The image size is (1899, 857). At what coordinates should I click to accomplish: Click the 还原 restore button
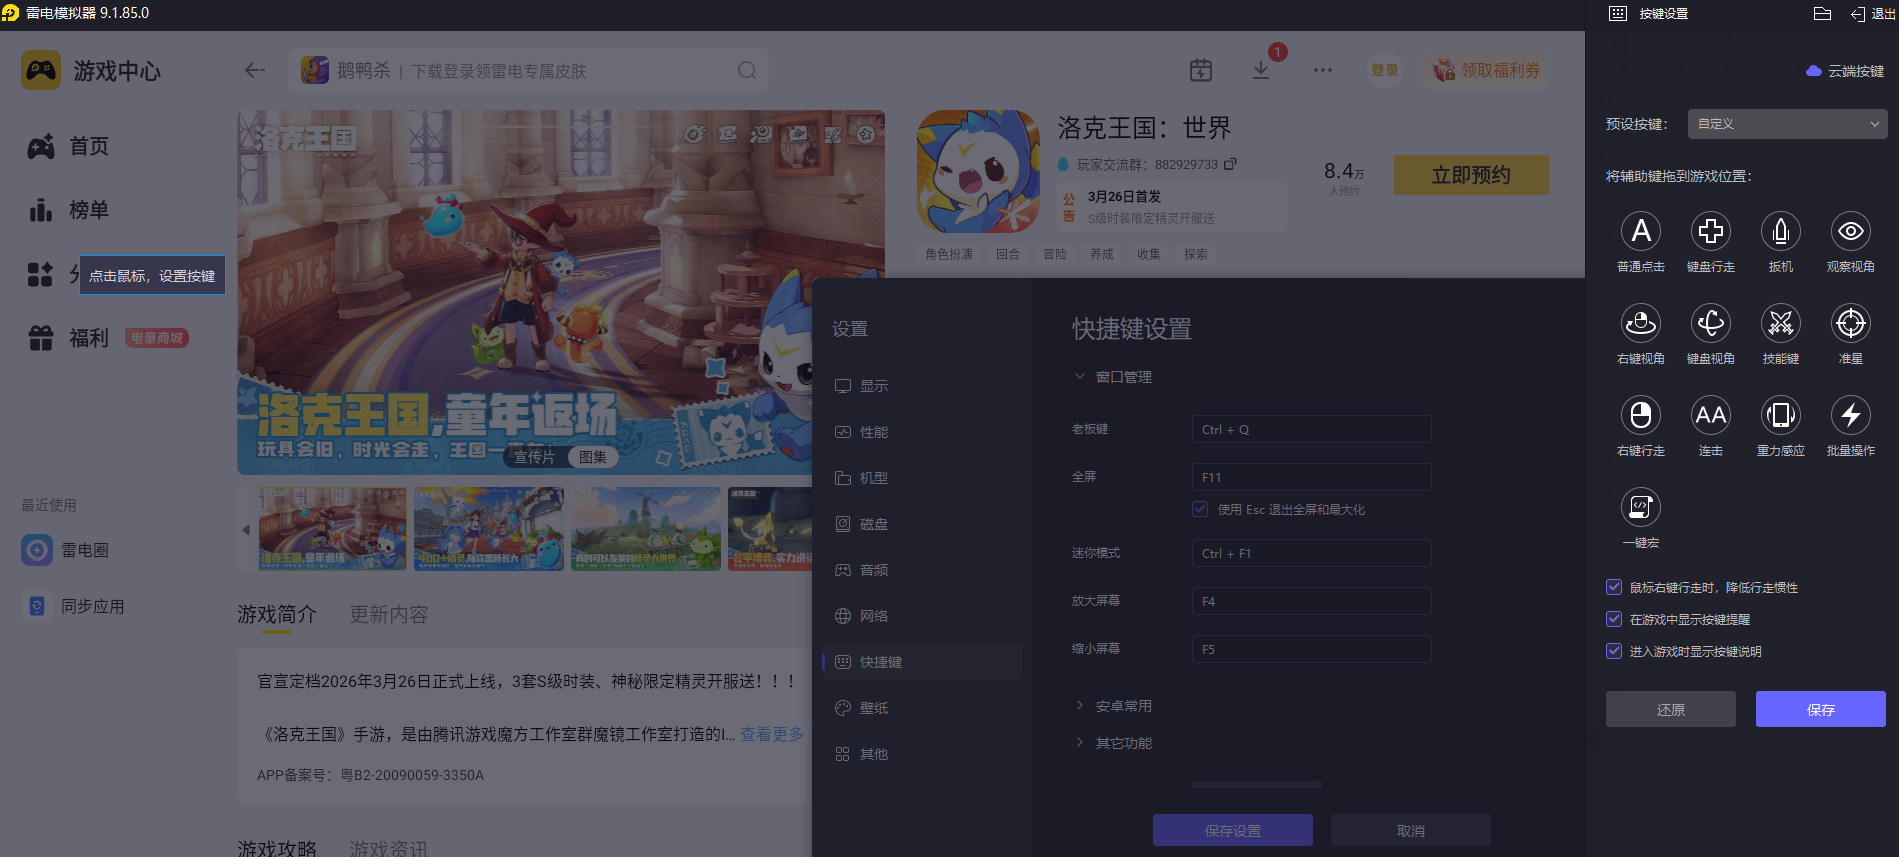click(x=1670, y=709)
